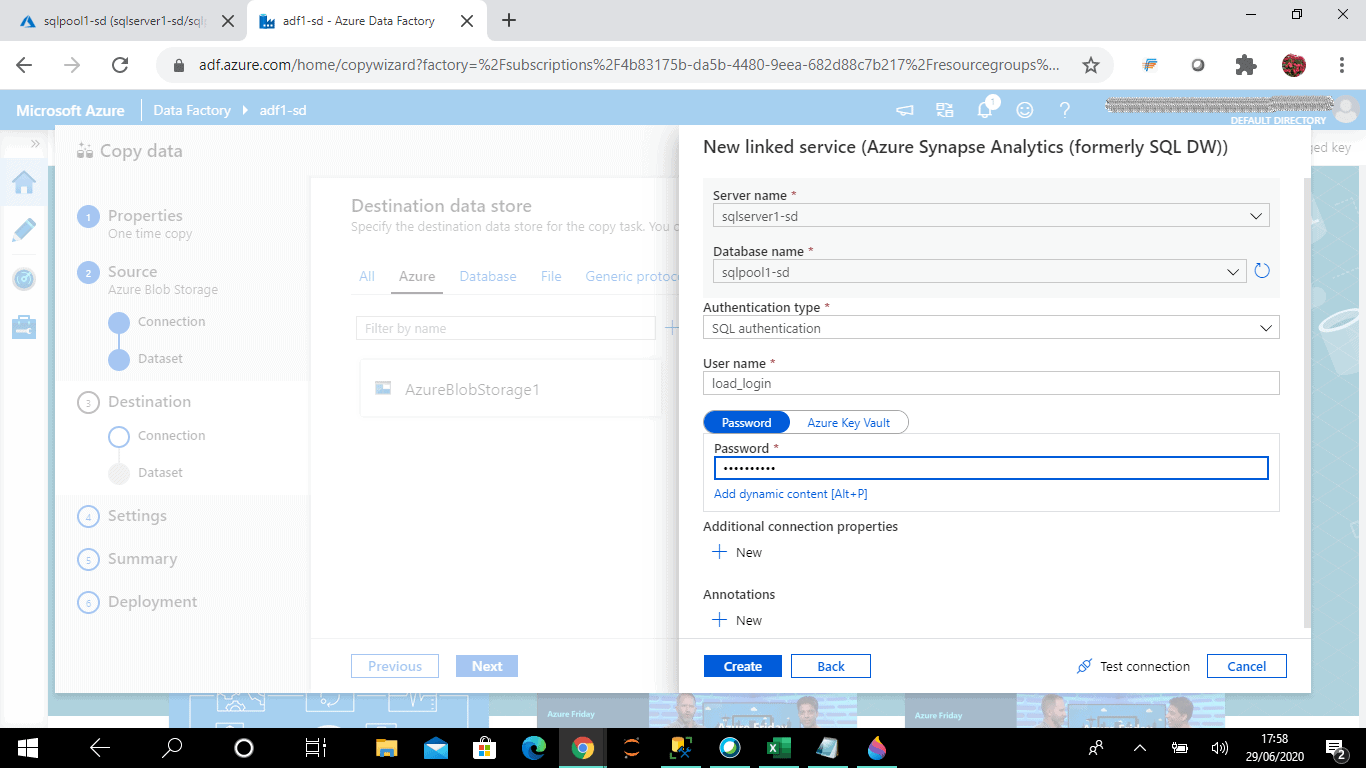Switch to the sqlpool1-sd browser tab

[125, 20]
